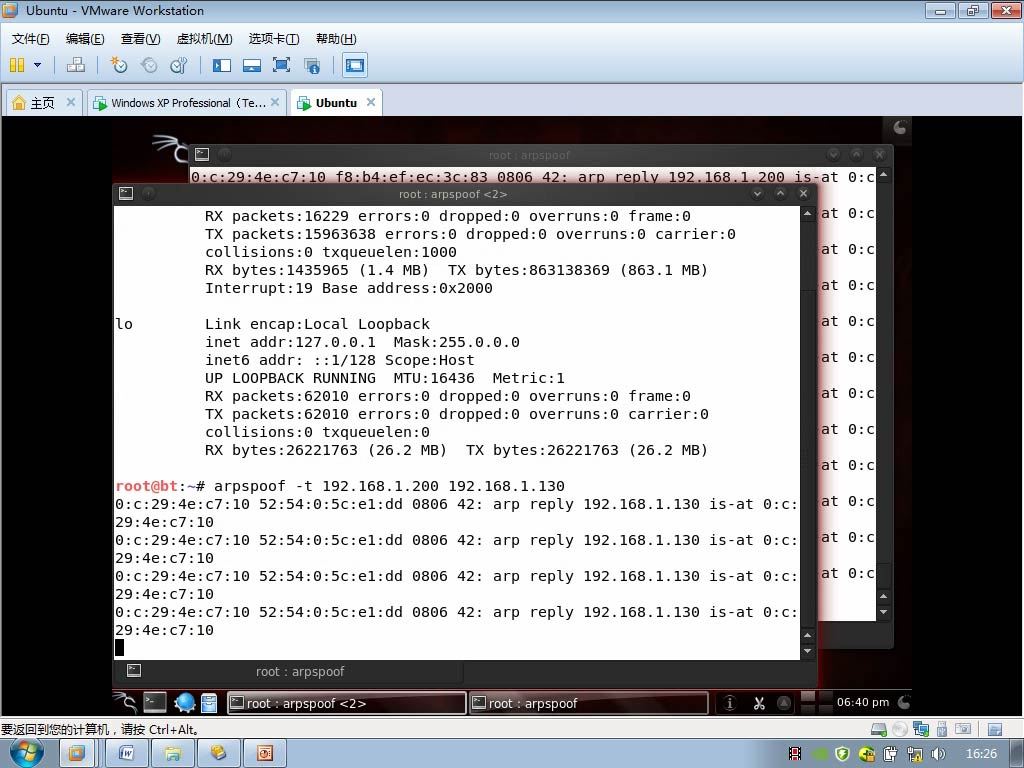Click the Interrupt:19 Base address:0x2000 line
1024x768 pixels.
click(349, 288)
